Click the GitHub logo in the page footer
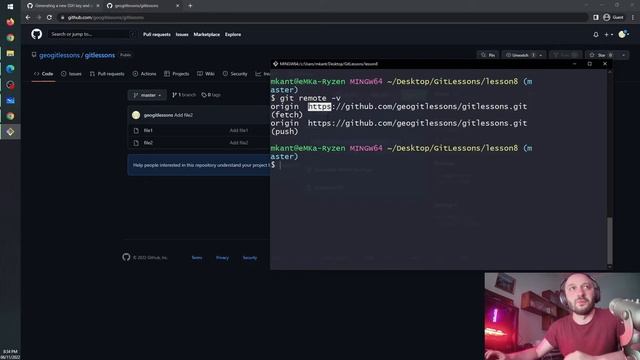 click(126, 257)
